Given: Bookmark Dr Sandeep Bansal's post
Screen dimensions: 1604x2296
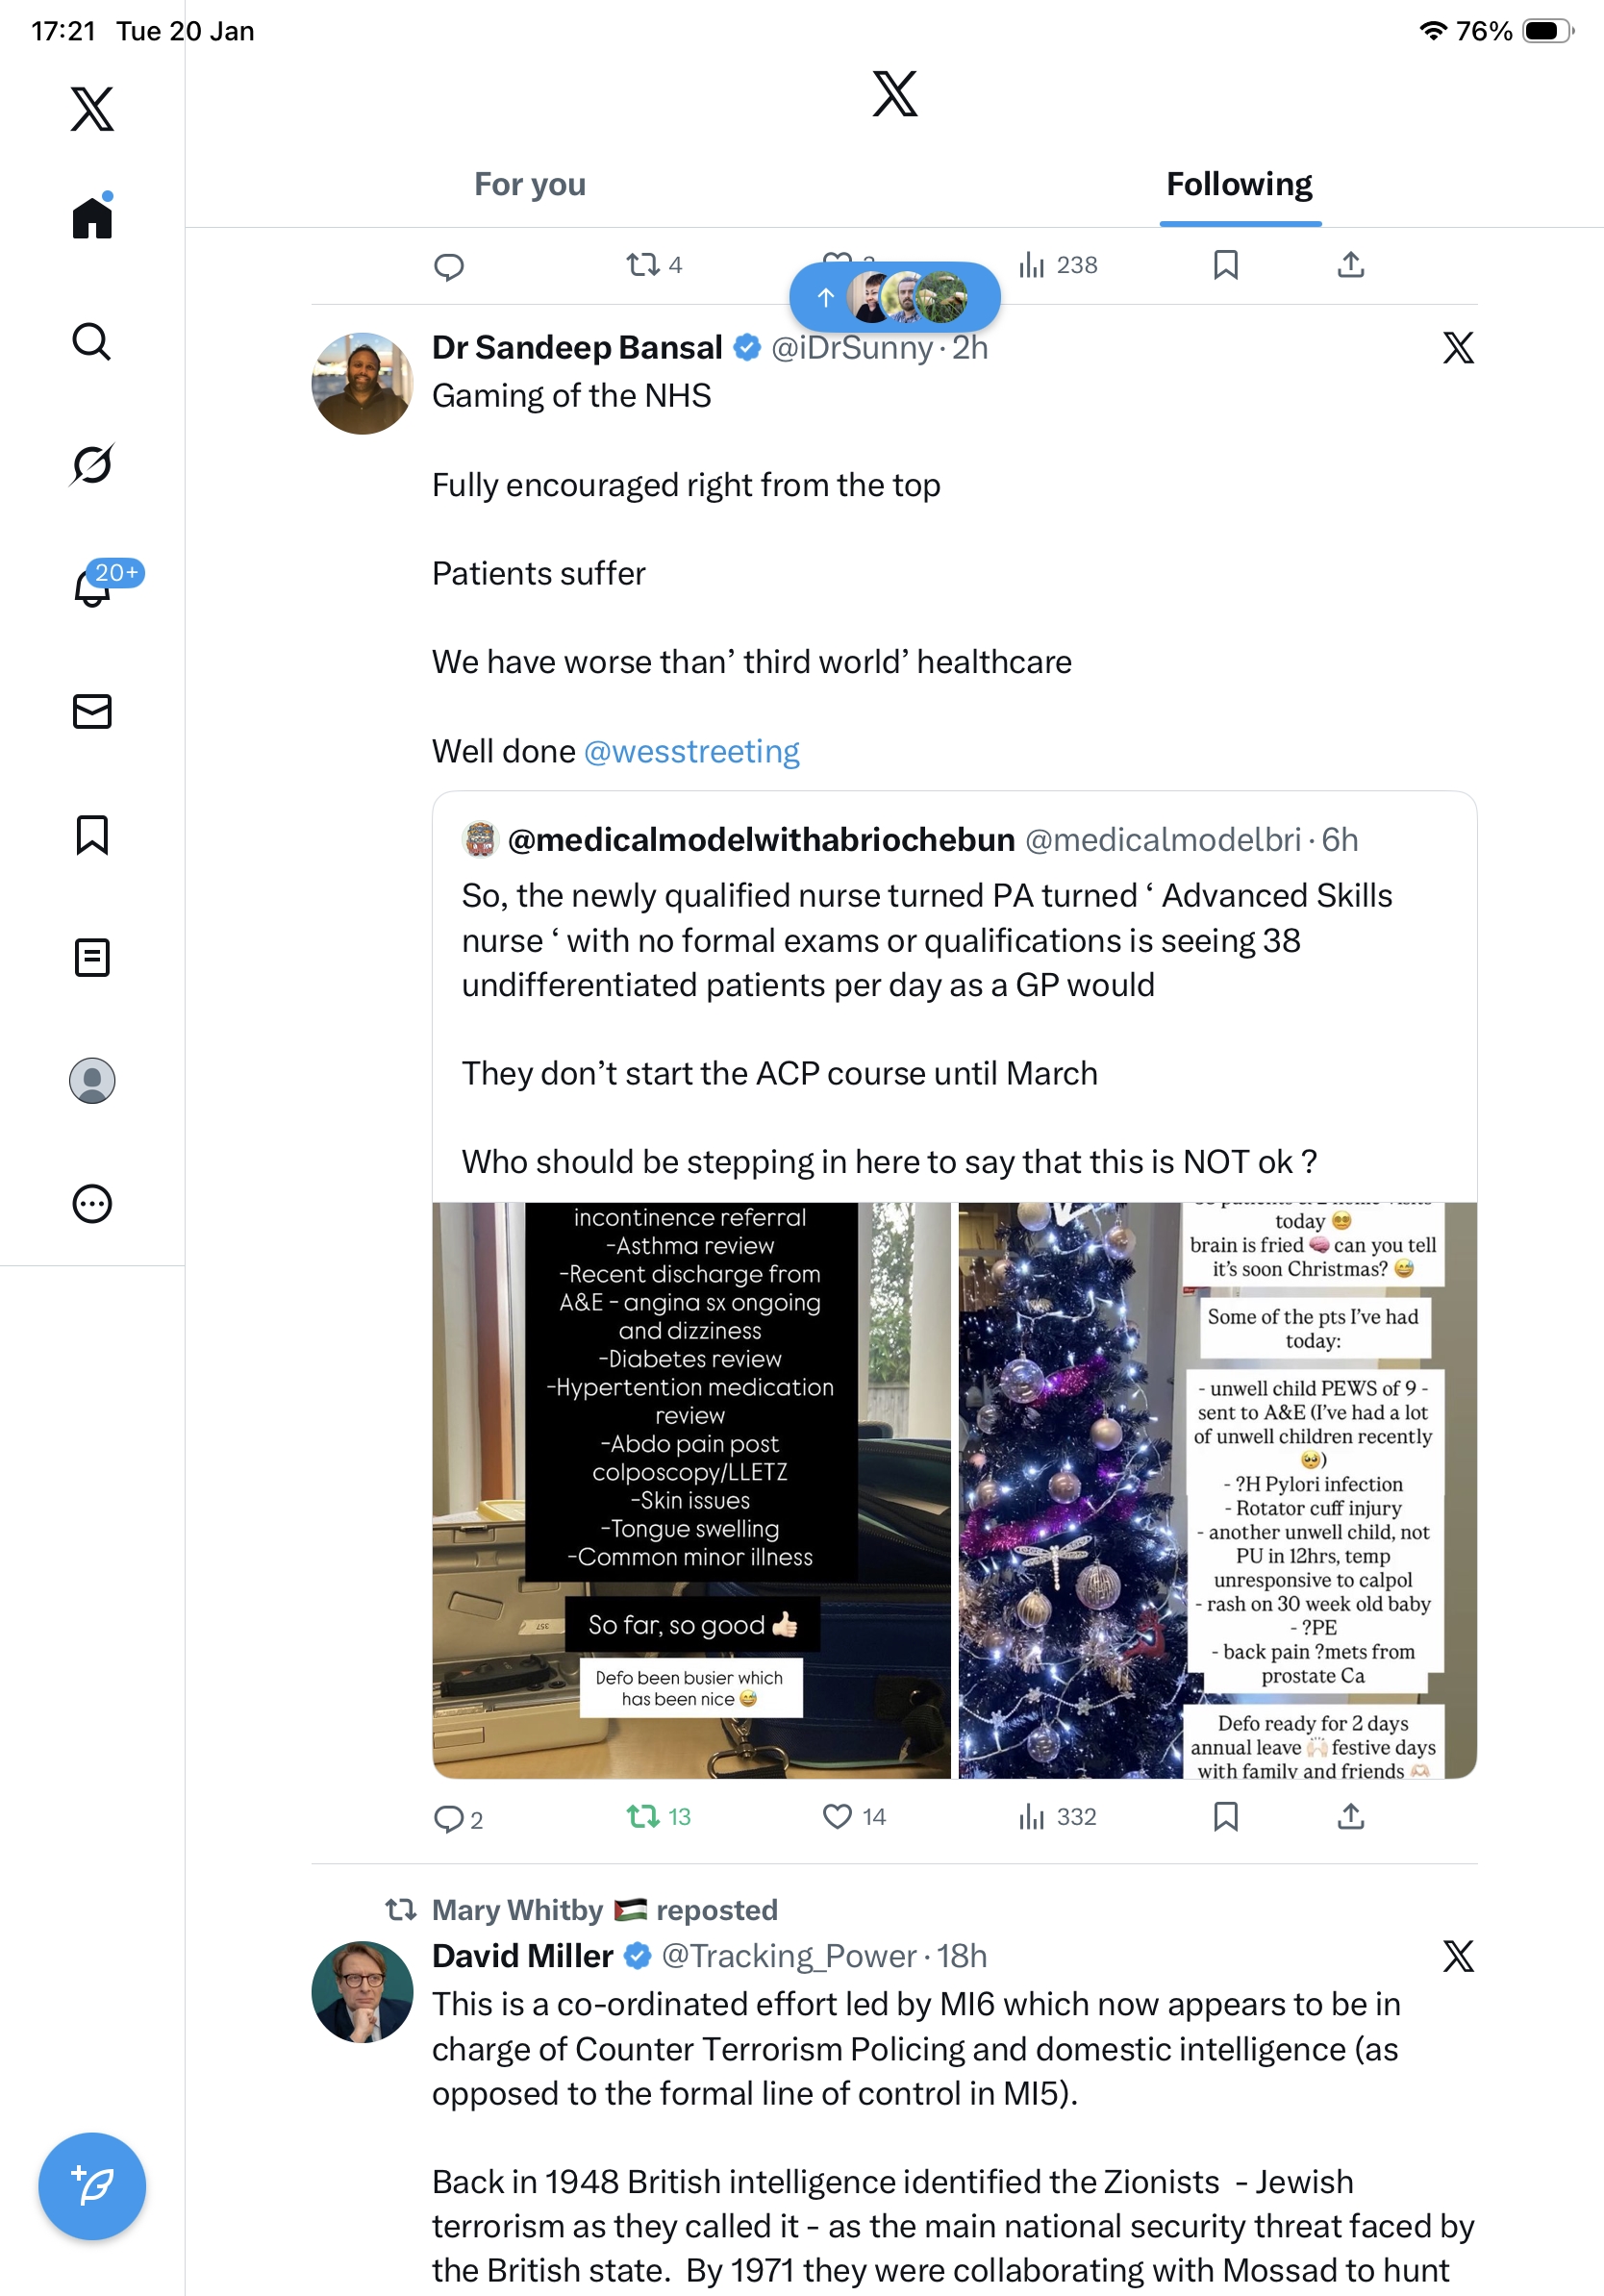Looking at the screenshot, I should [x=1225, y=1816].
